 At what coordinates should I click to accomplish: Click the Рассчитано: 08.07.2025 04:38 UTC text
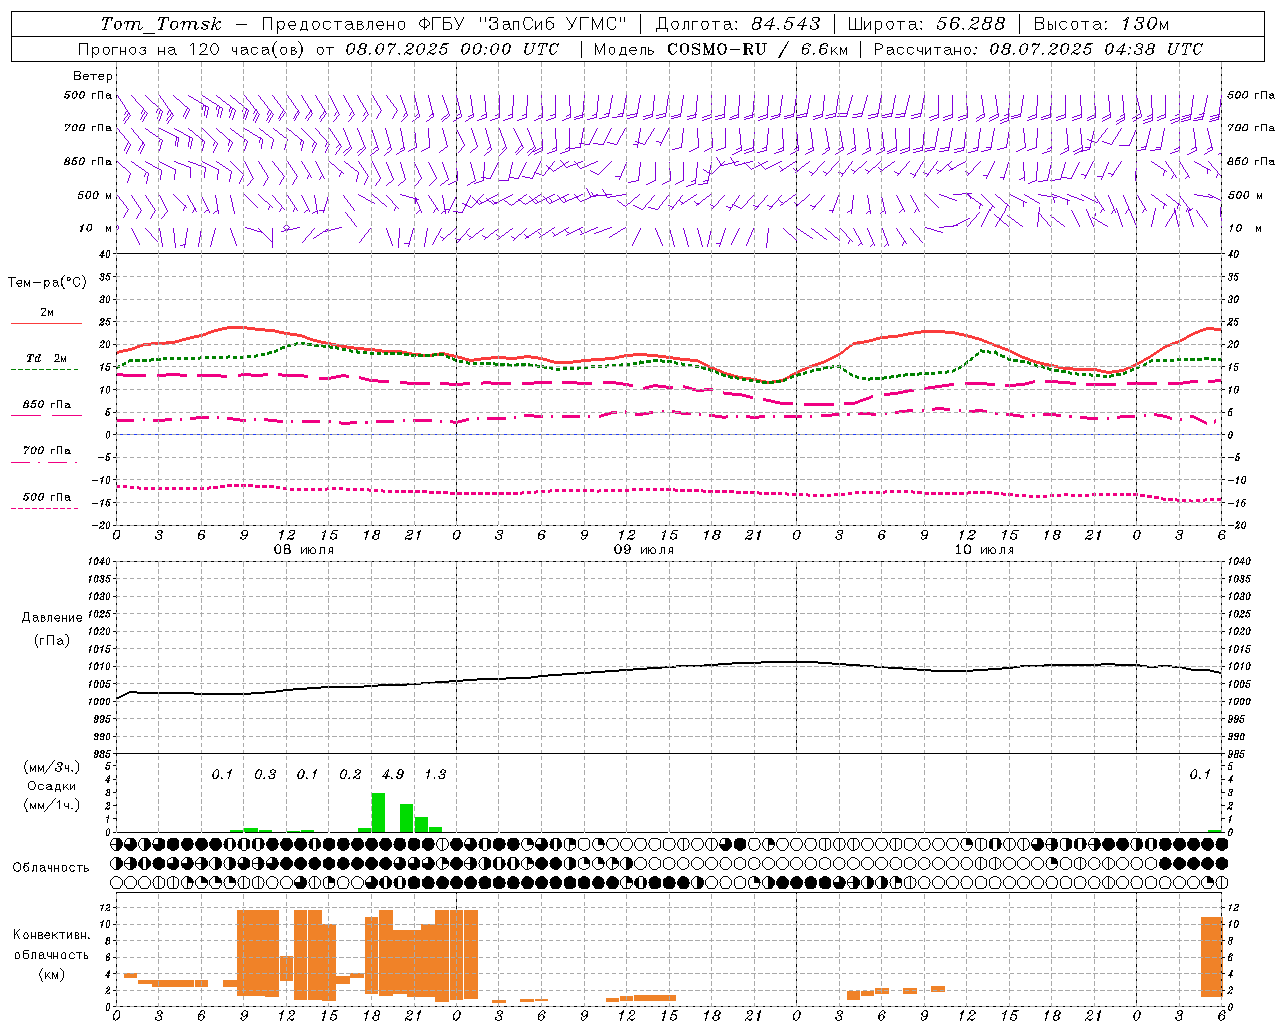point(1038,49)
